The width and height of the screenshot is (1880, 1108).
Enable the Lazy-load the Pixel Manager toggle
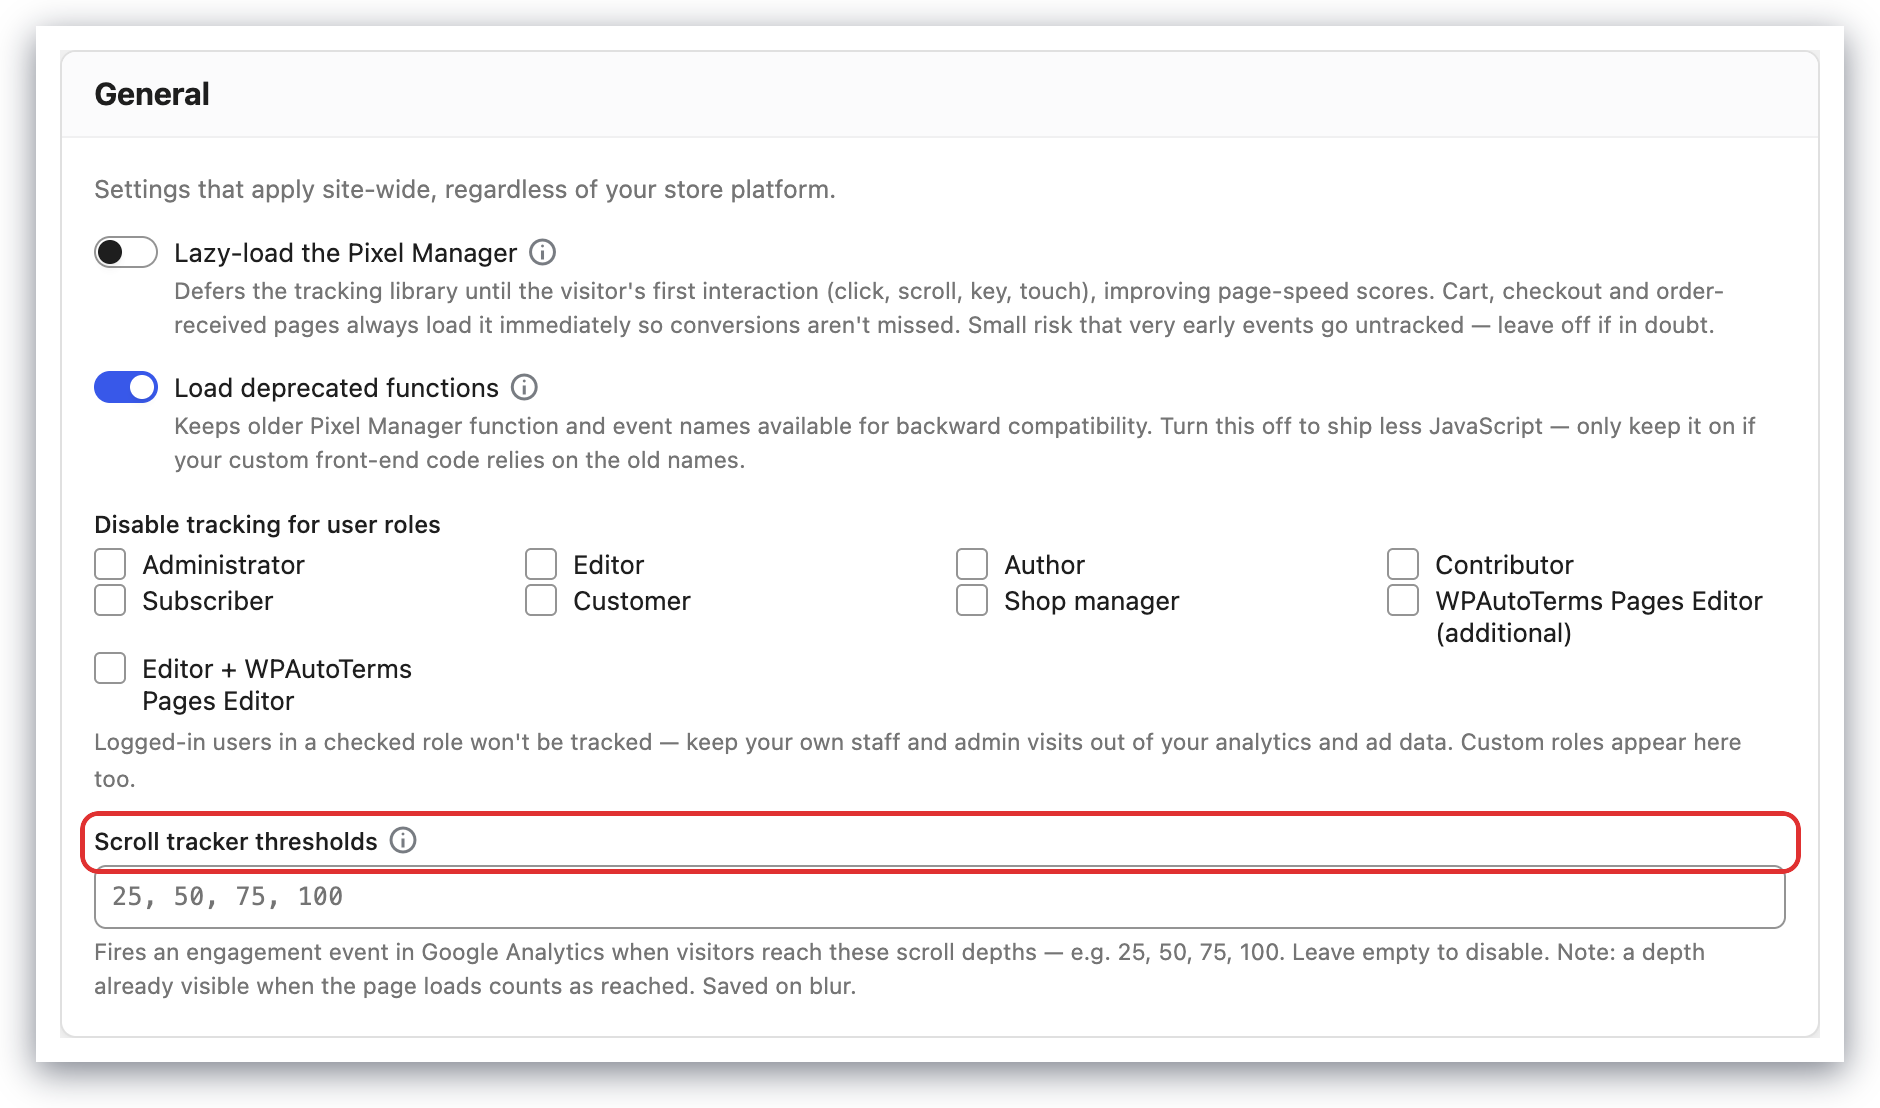(x=126, y=252)
